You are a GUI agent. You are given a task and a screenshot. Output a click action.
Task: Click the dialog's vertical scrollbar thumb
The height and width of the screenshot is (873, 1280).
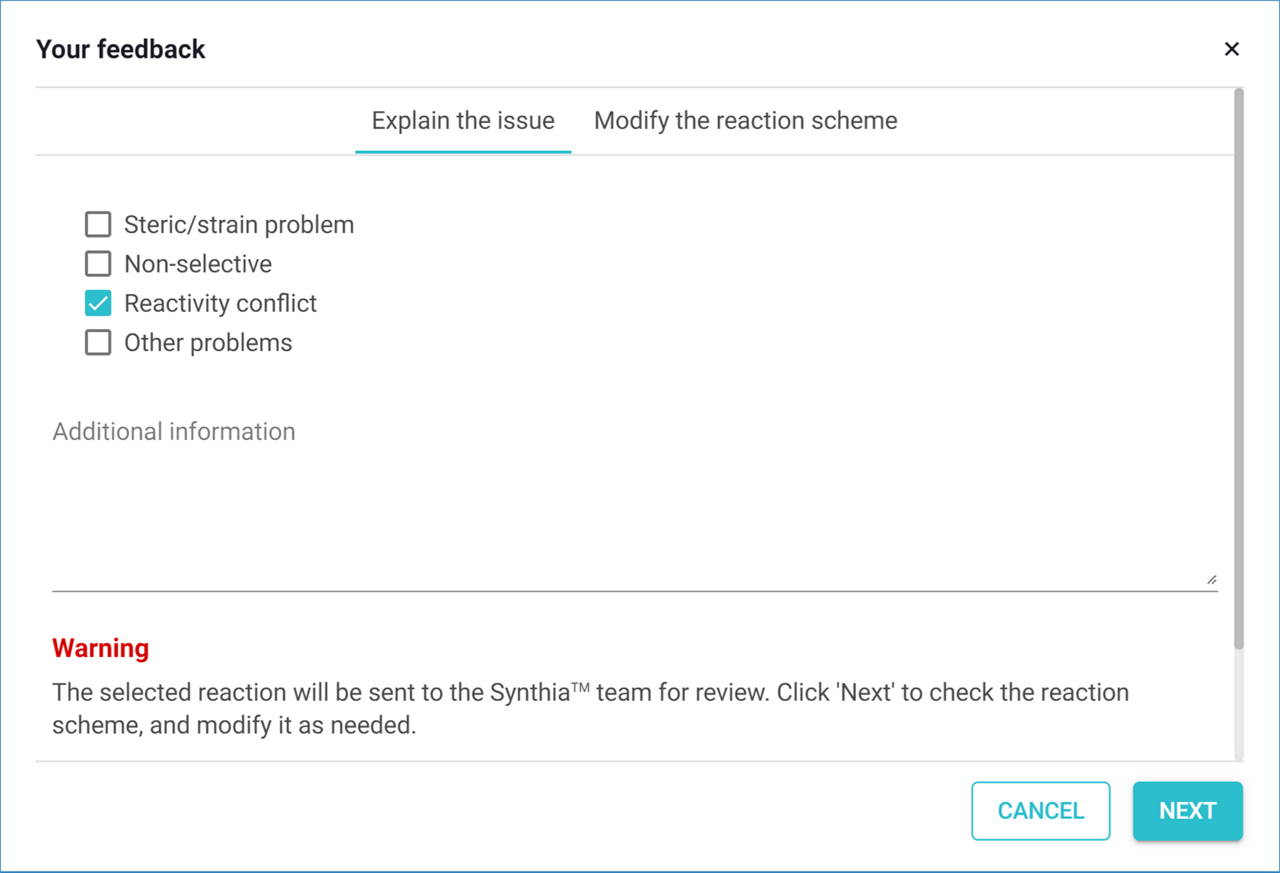pos(1239,370)
